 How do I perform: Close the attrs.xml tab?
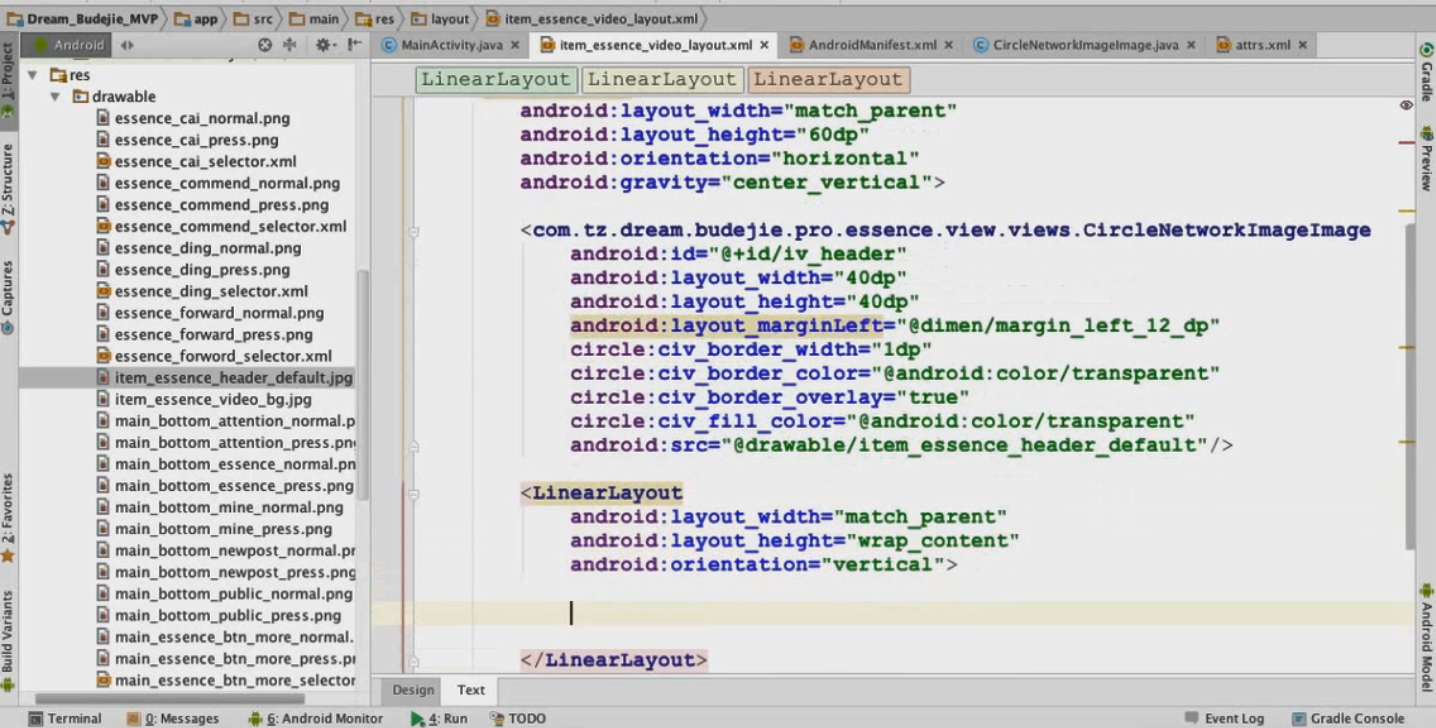tap(1301, 45)
